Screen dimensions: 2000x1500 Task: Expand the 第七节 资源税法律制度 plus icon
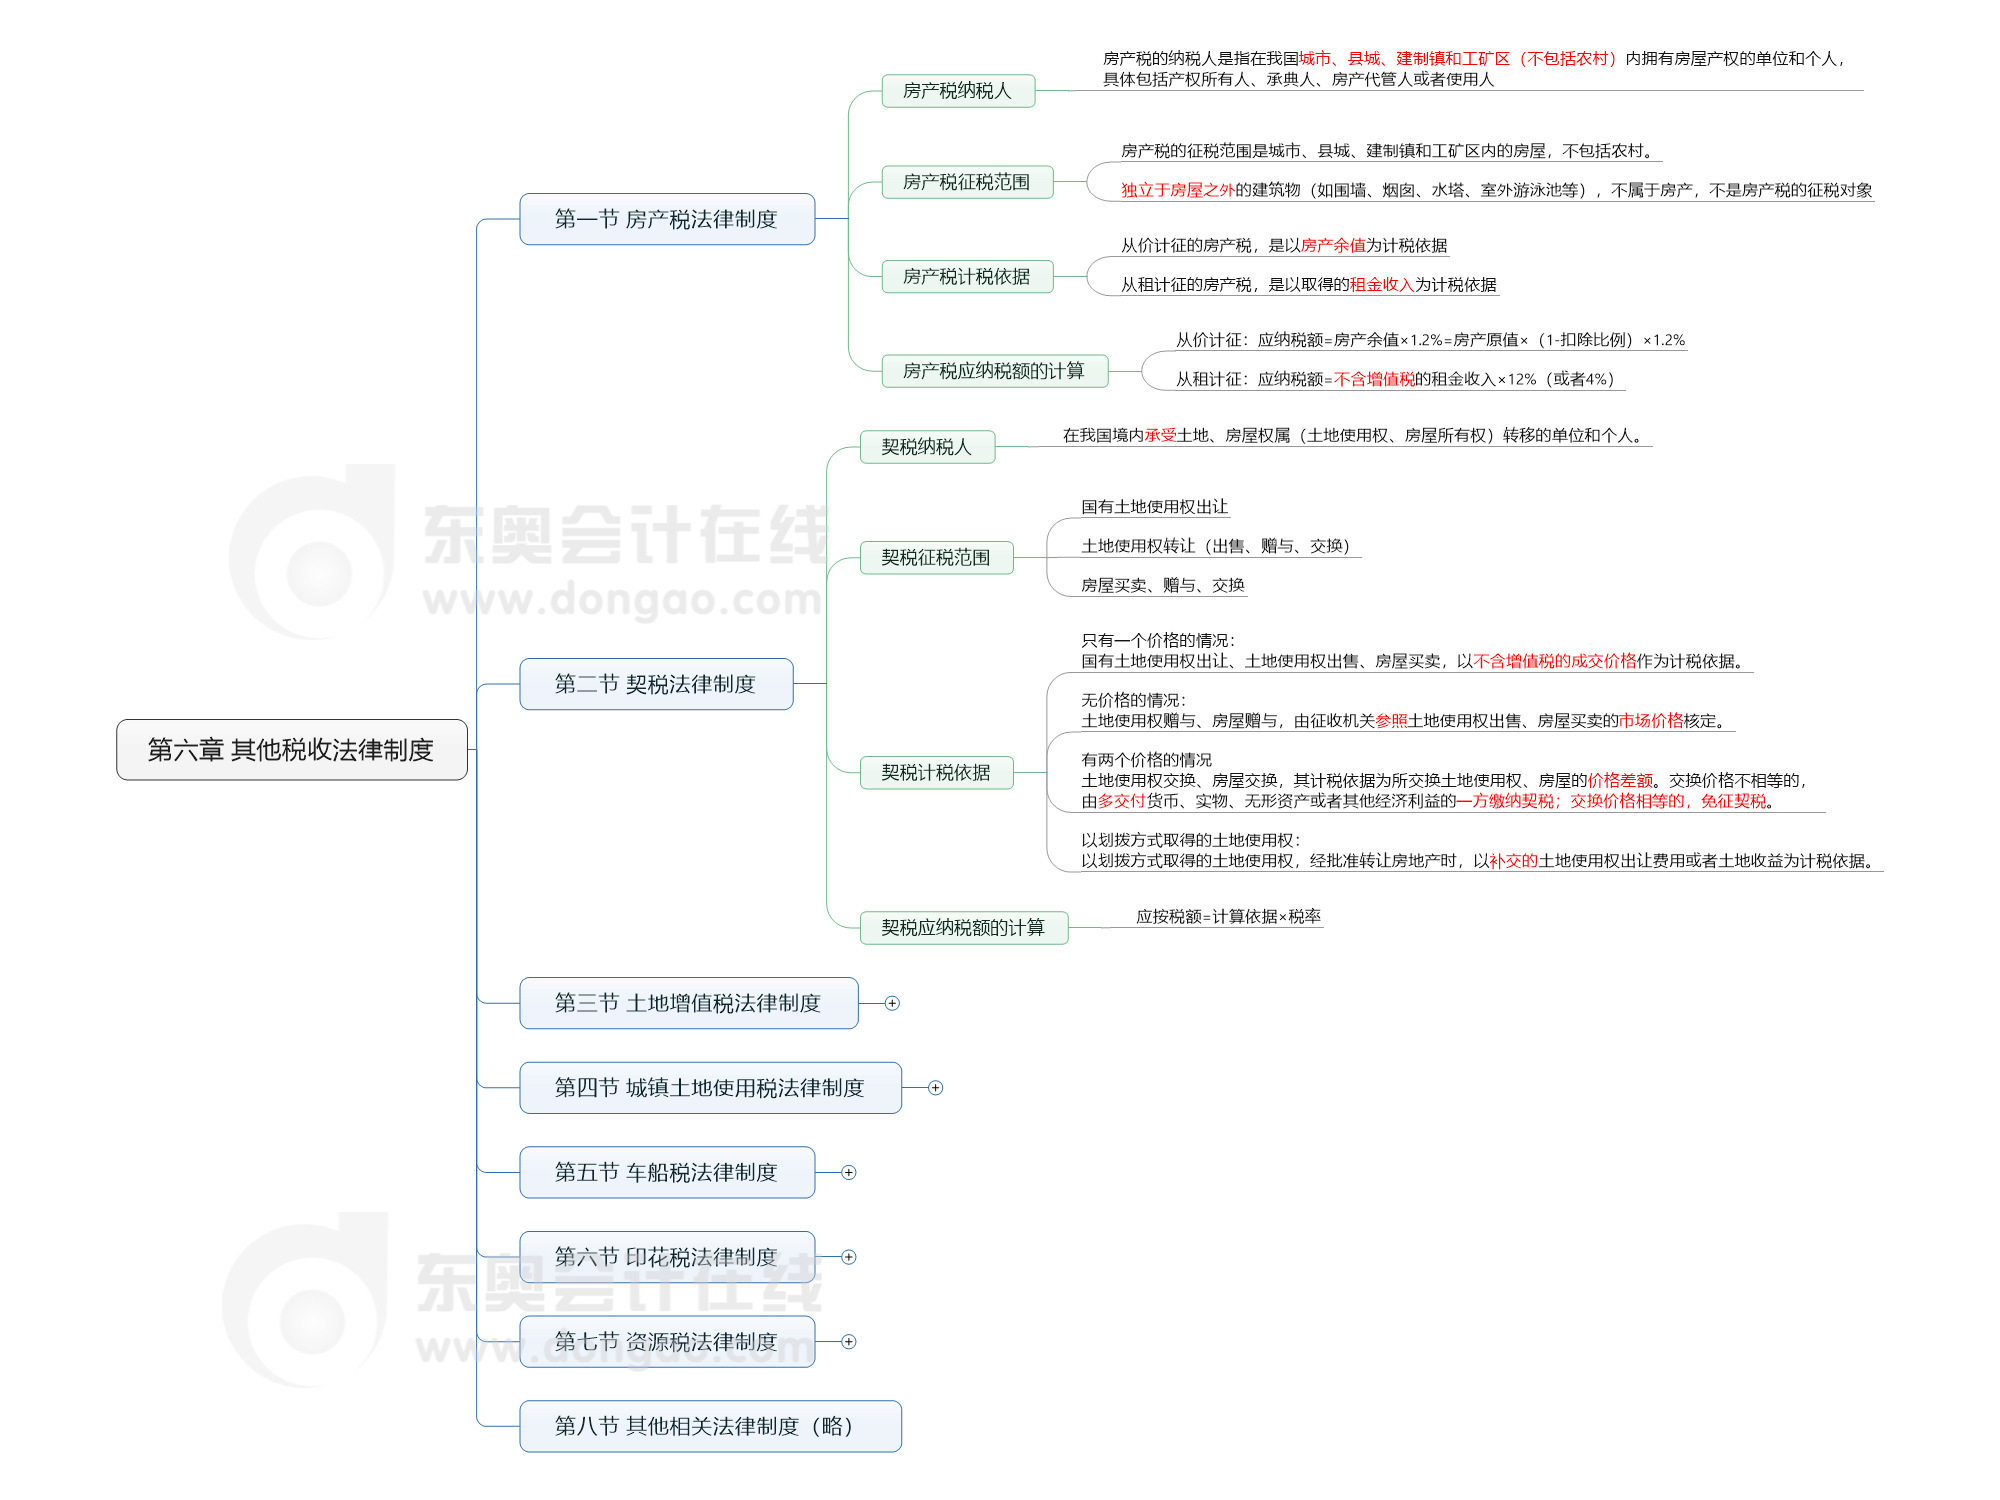coord(849,1342)
